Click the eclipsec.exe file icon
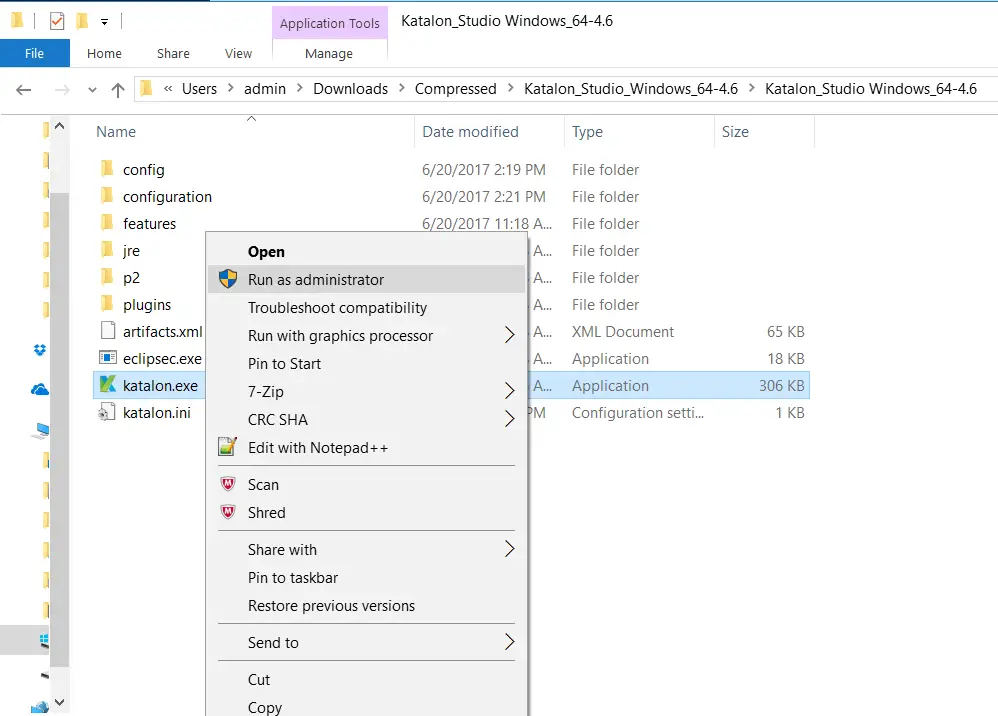The image size is (998, 716). point(108,358)
